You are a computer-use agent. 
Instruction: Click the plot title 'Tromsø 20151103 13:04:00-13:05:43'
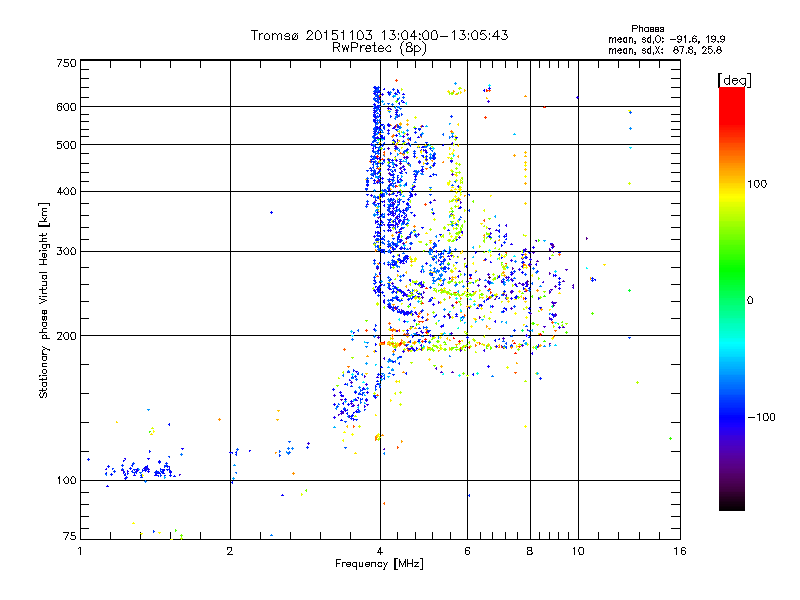click(x=379, y=35)
